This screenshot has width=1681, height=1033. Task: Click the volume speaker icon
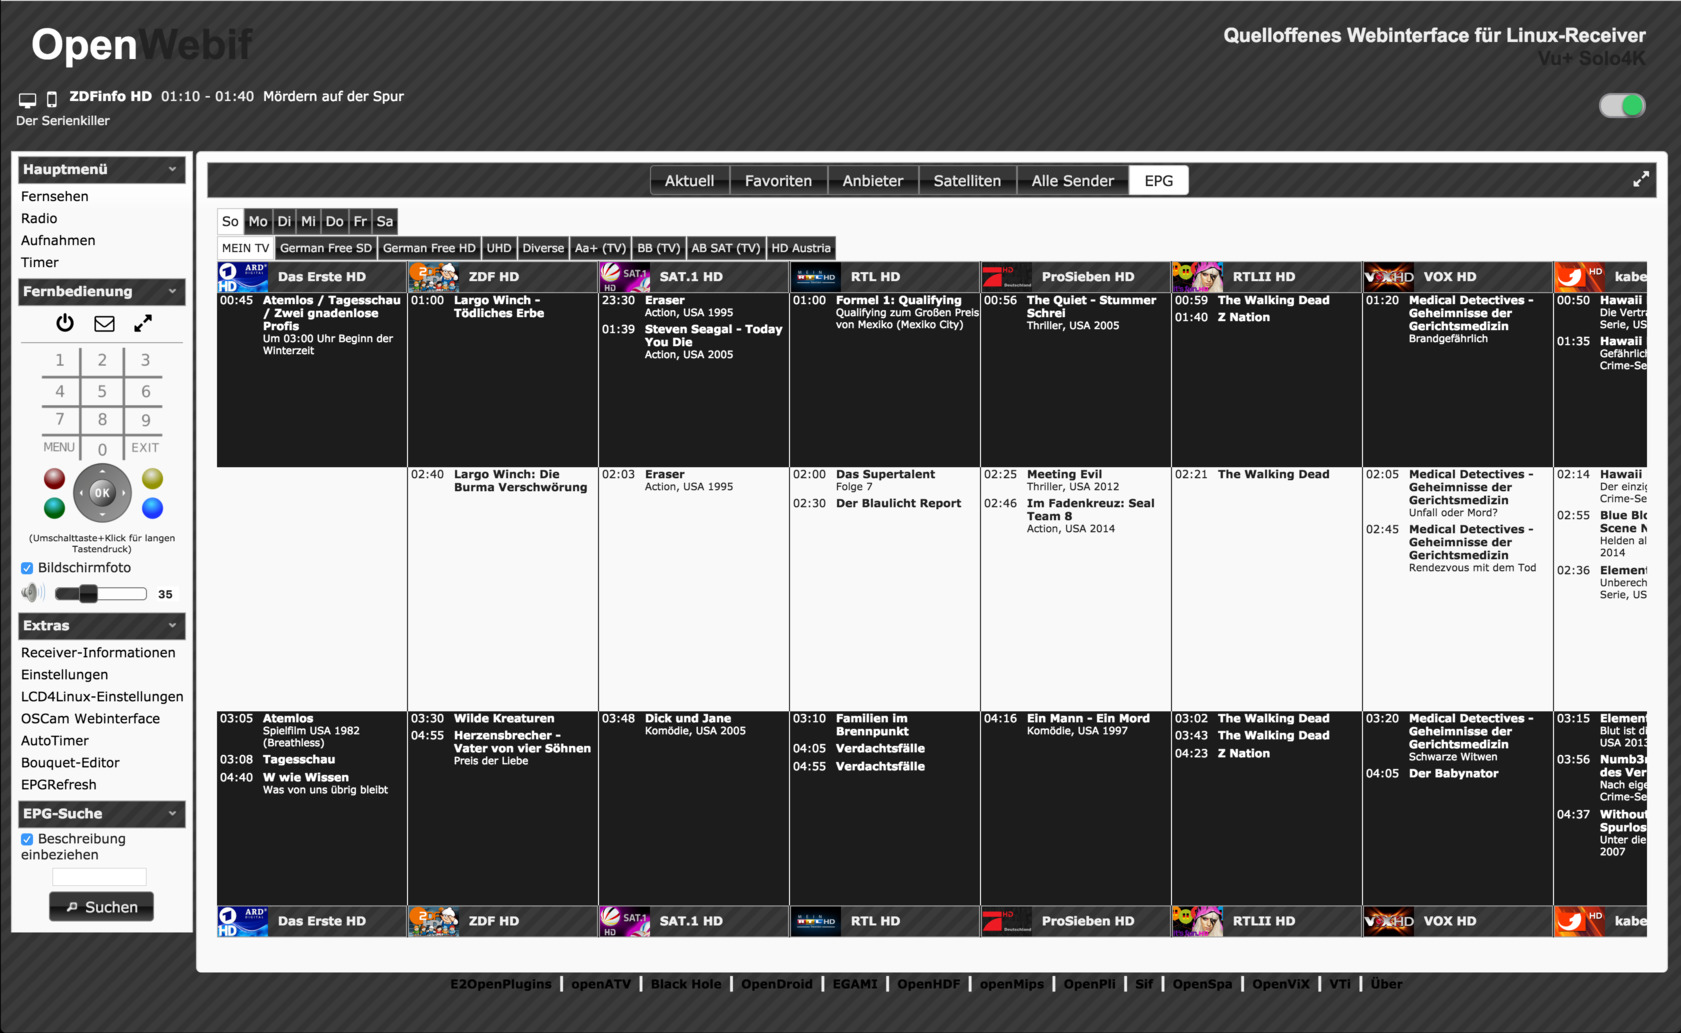(32, 593)
